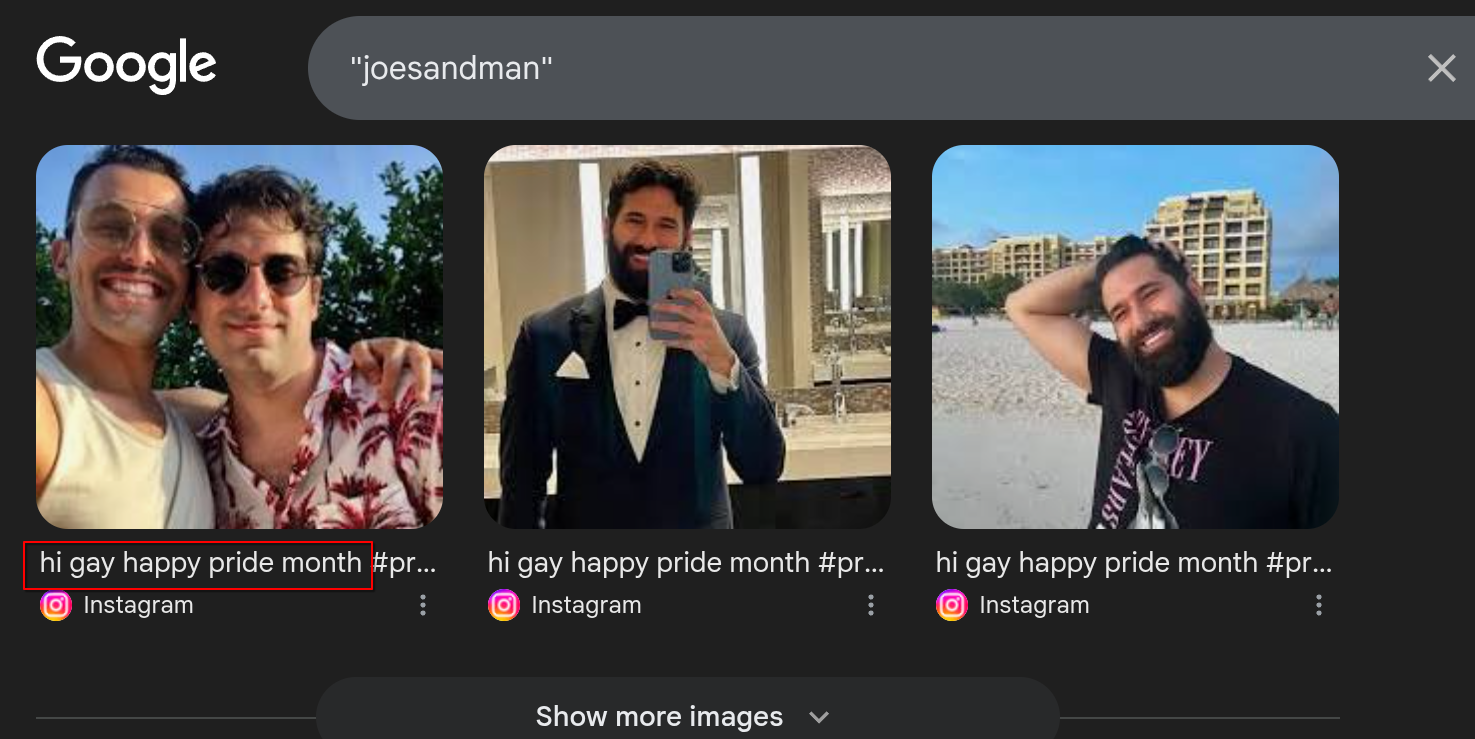Click the Google logo
The width and height of the screenshot is (1475, 739).
coord(126,66)
